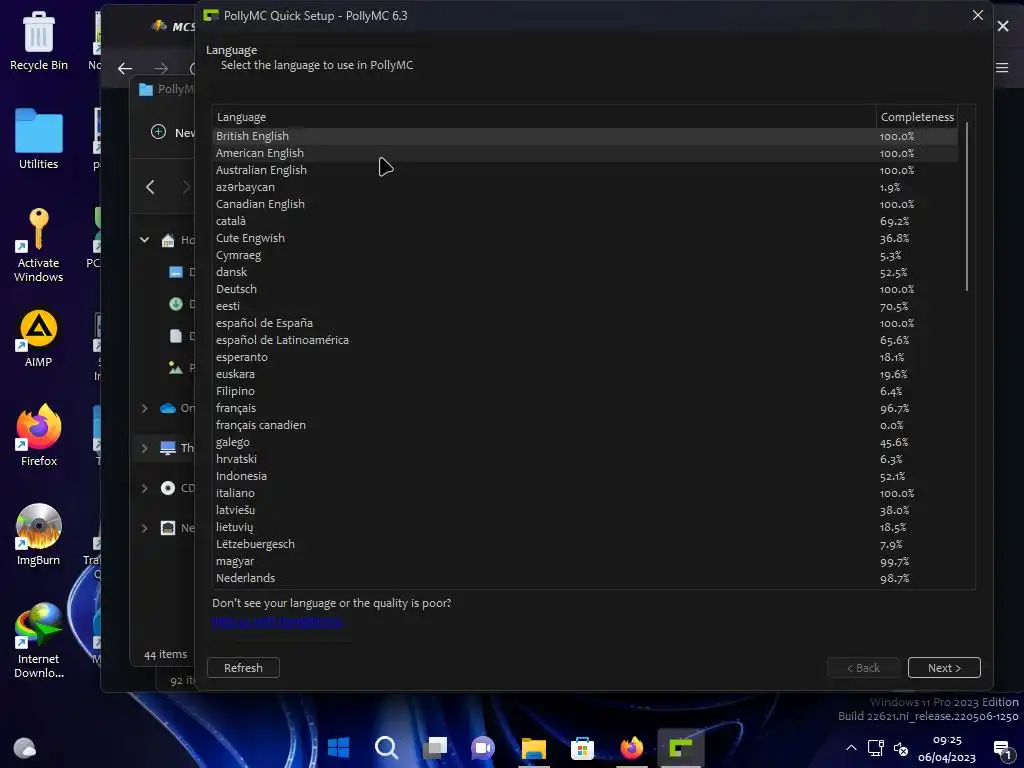Screen dimensions: 1024x768
Task: Collapse the Home tree in File Explorer
Action: tap(144, 240)
